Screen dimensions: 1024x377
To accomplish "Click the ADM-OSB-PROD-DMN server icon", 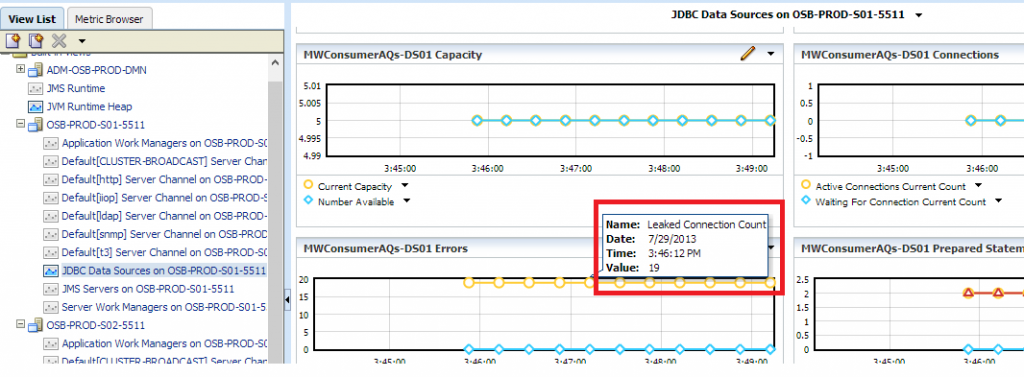I will 35,70.
